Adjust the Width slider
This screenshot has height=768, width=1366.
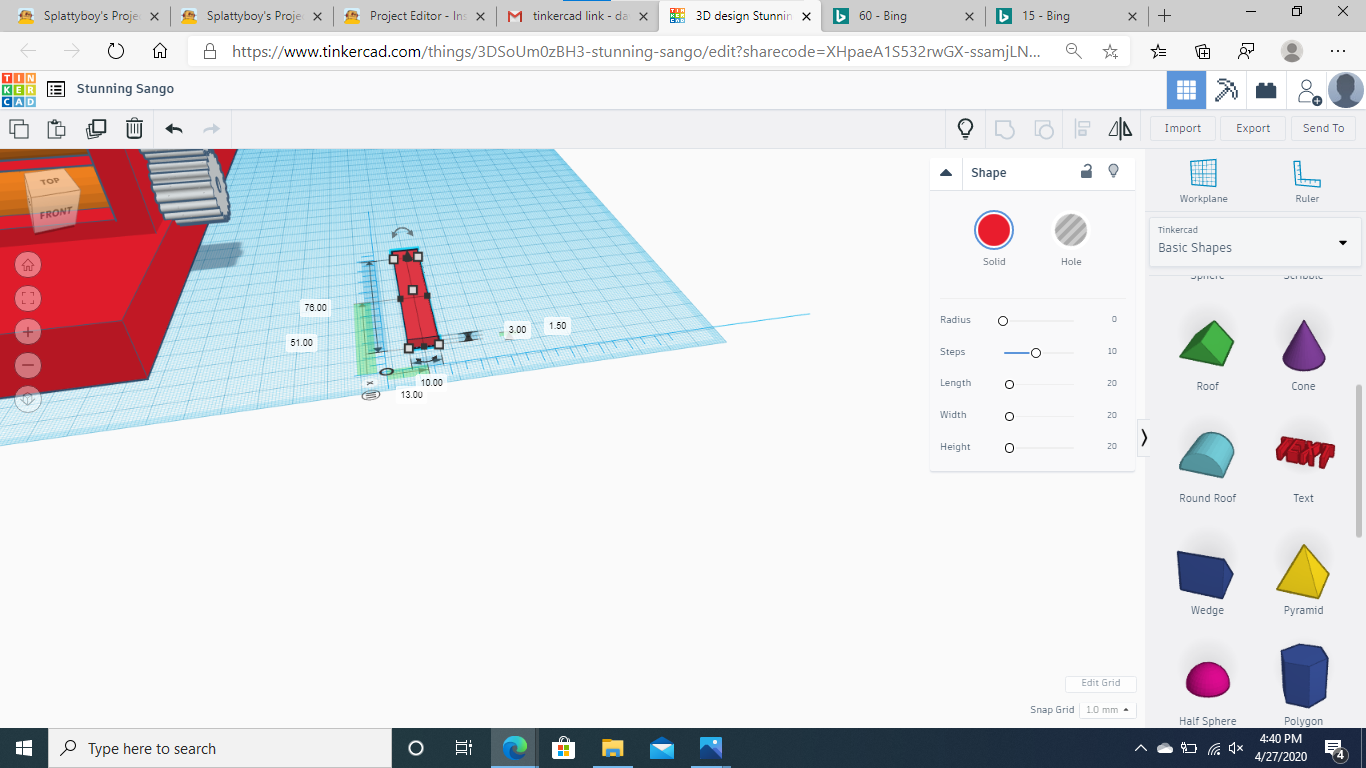1039,416
